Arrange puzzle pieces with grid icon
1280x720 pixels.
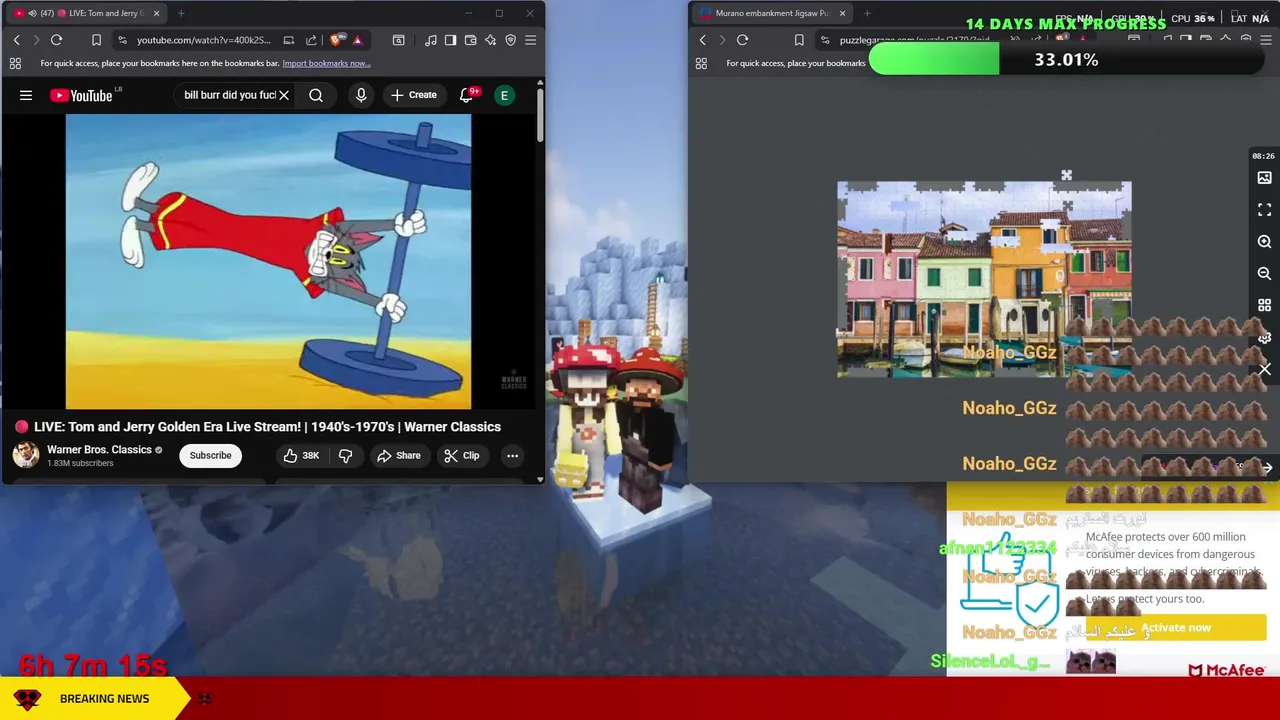click(1264, 305)
